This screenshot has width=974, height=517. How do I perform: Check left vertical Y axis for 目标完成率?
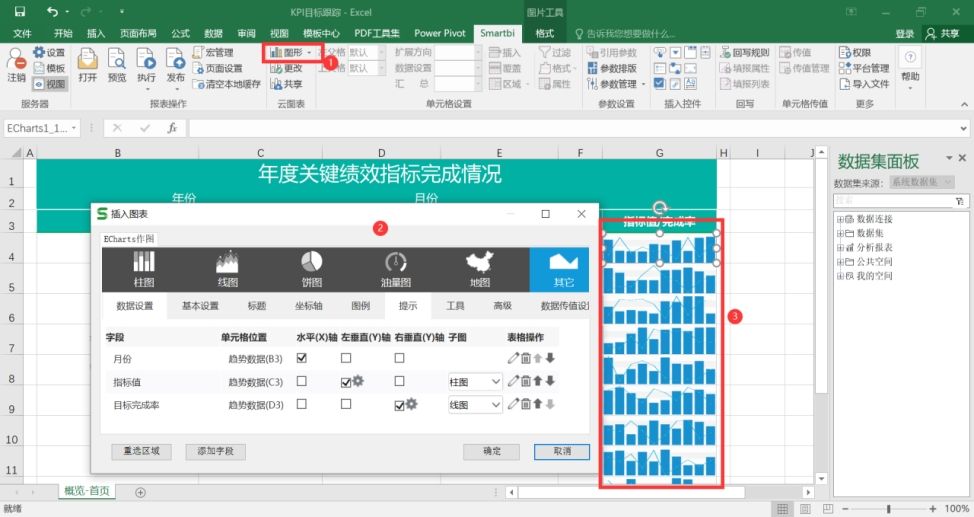coord(346,404)
